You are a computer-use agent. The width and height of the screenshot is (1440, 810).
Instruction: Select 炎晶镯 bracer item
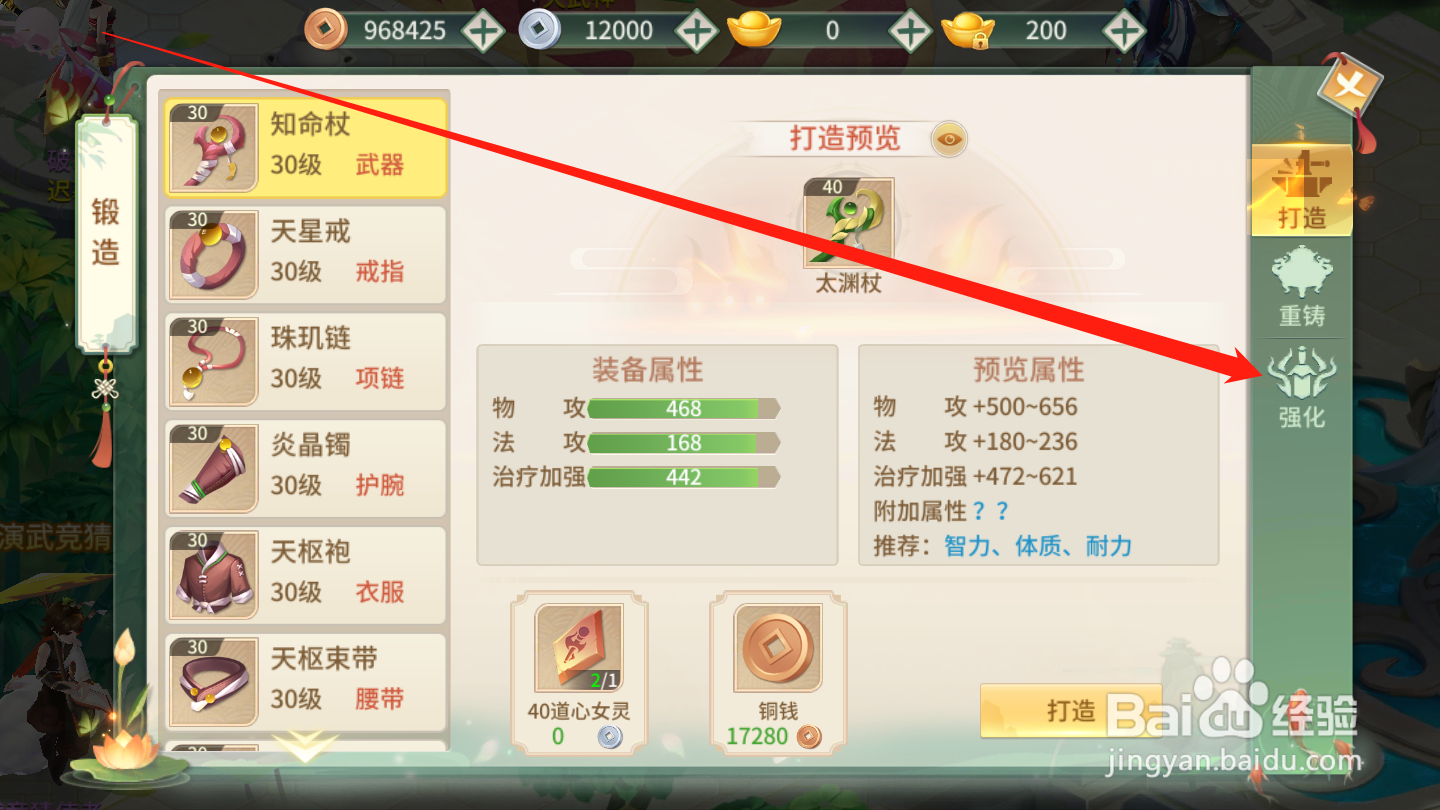[x=305, y=468]
